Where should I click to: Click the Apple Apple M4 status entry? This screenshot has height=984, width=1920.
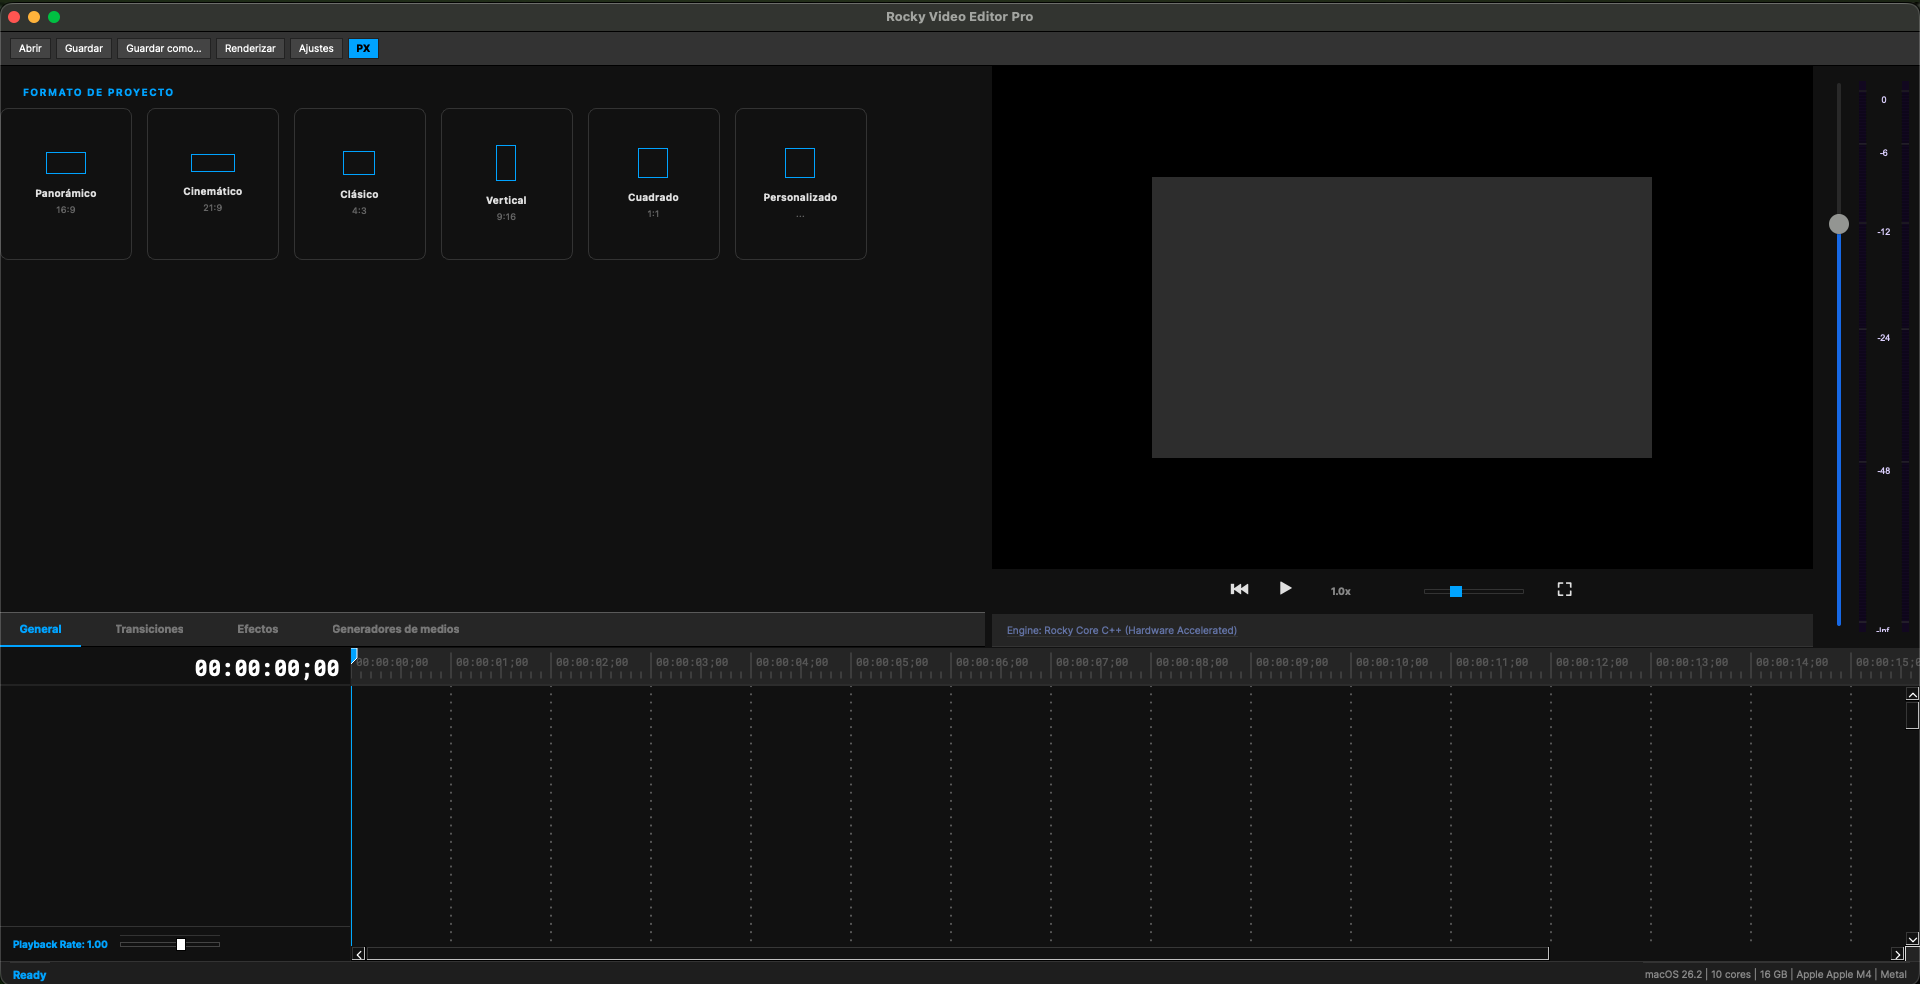coord(1834,974)
